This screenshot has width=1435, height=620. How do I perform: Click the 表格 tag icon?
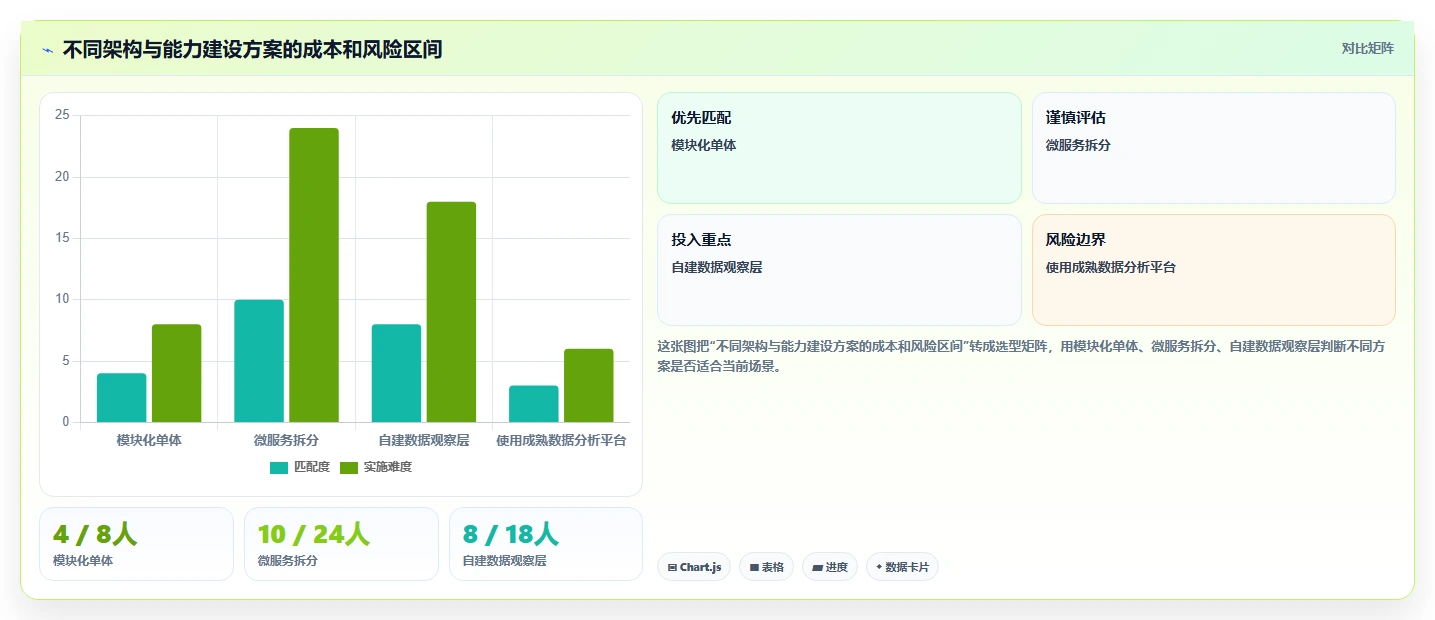point(754,567)
